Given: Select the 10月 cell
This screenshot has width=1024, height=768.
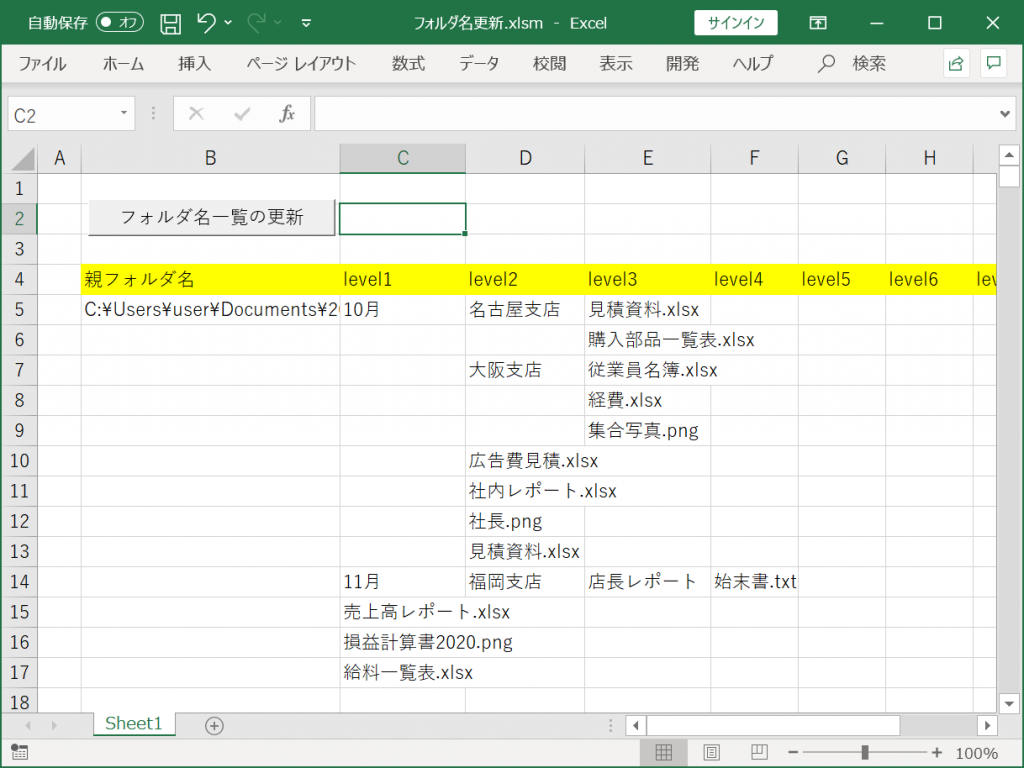Looking at the screenshot, I should pos(402,310).
